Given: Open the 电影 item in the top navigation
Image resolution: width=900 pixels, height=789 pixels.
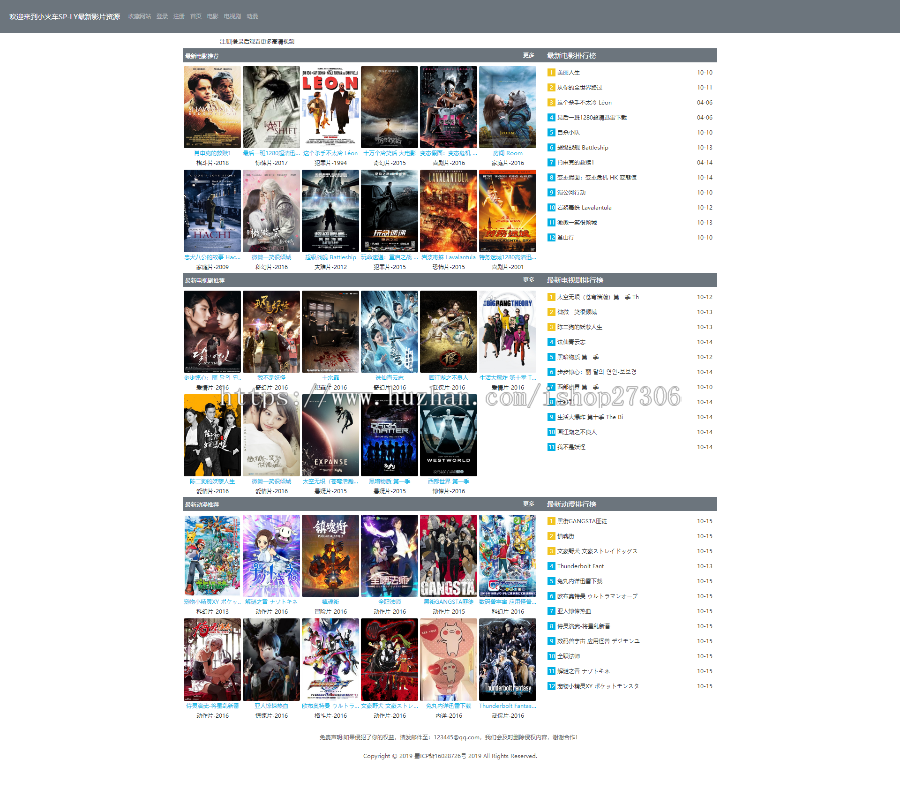Looking at the screenshot, I should [x=212, y=17].
